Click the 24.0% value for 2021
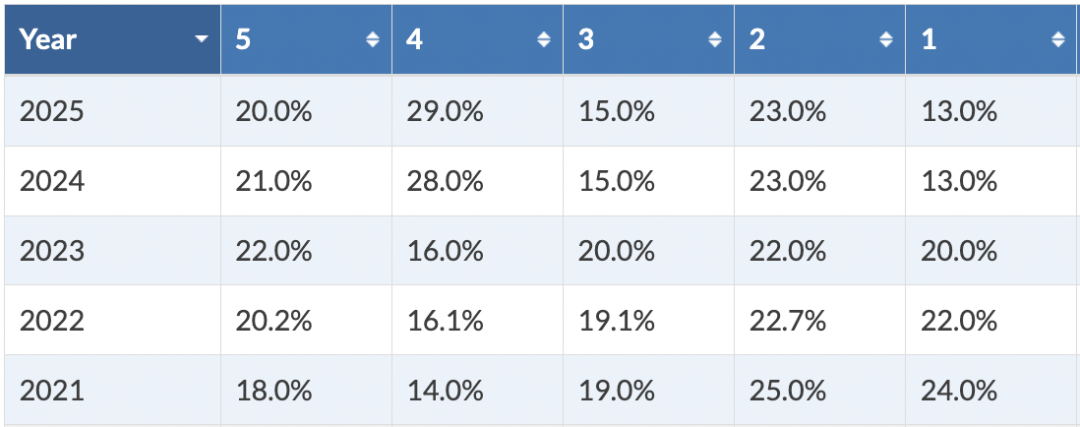The image size is (1080, 427). point(959,391)
